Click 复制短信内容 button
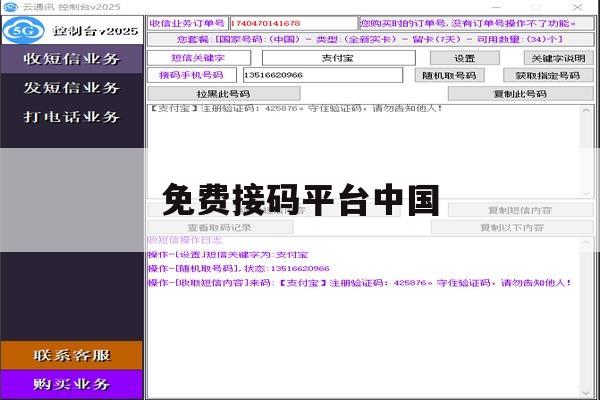This screenshot has height=400, width=600. 520,210
